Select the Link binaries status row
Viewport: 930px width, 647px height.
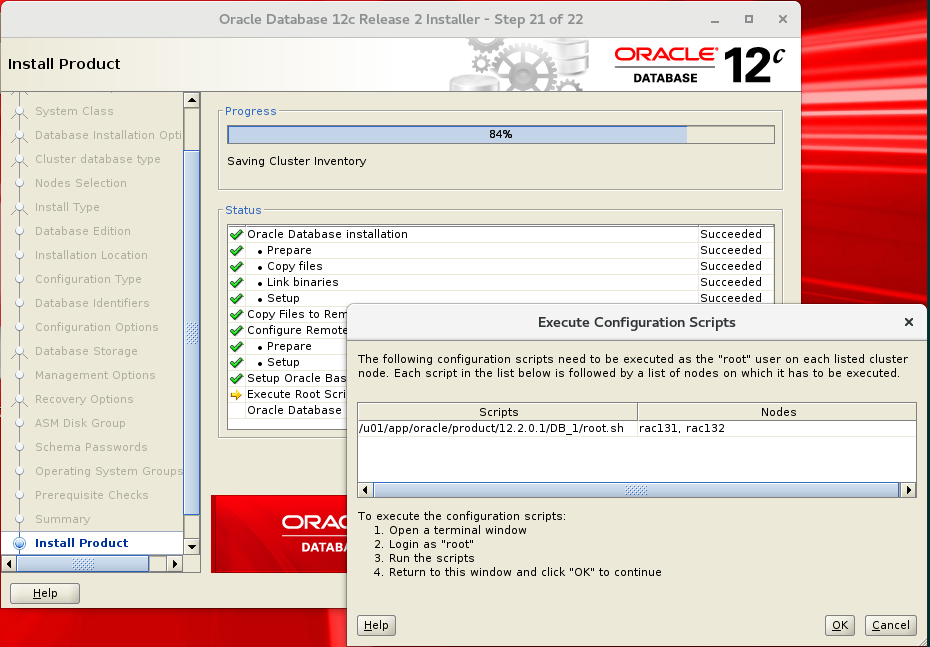click(x=501, y=282)
